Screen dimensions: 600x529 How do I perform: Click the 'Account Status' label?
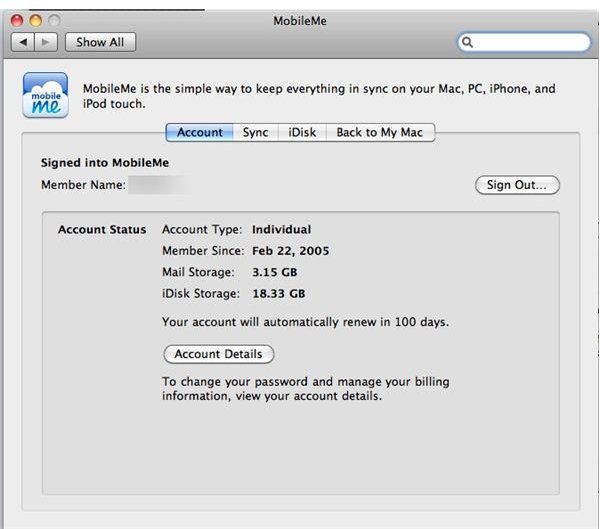click(102, 229)
